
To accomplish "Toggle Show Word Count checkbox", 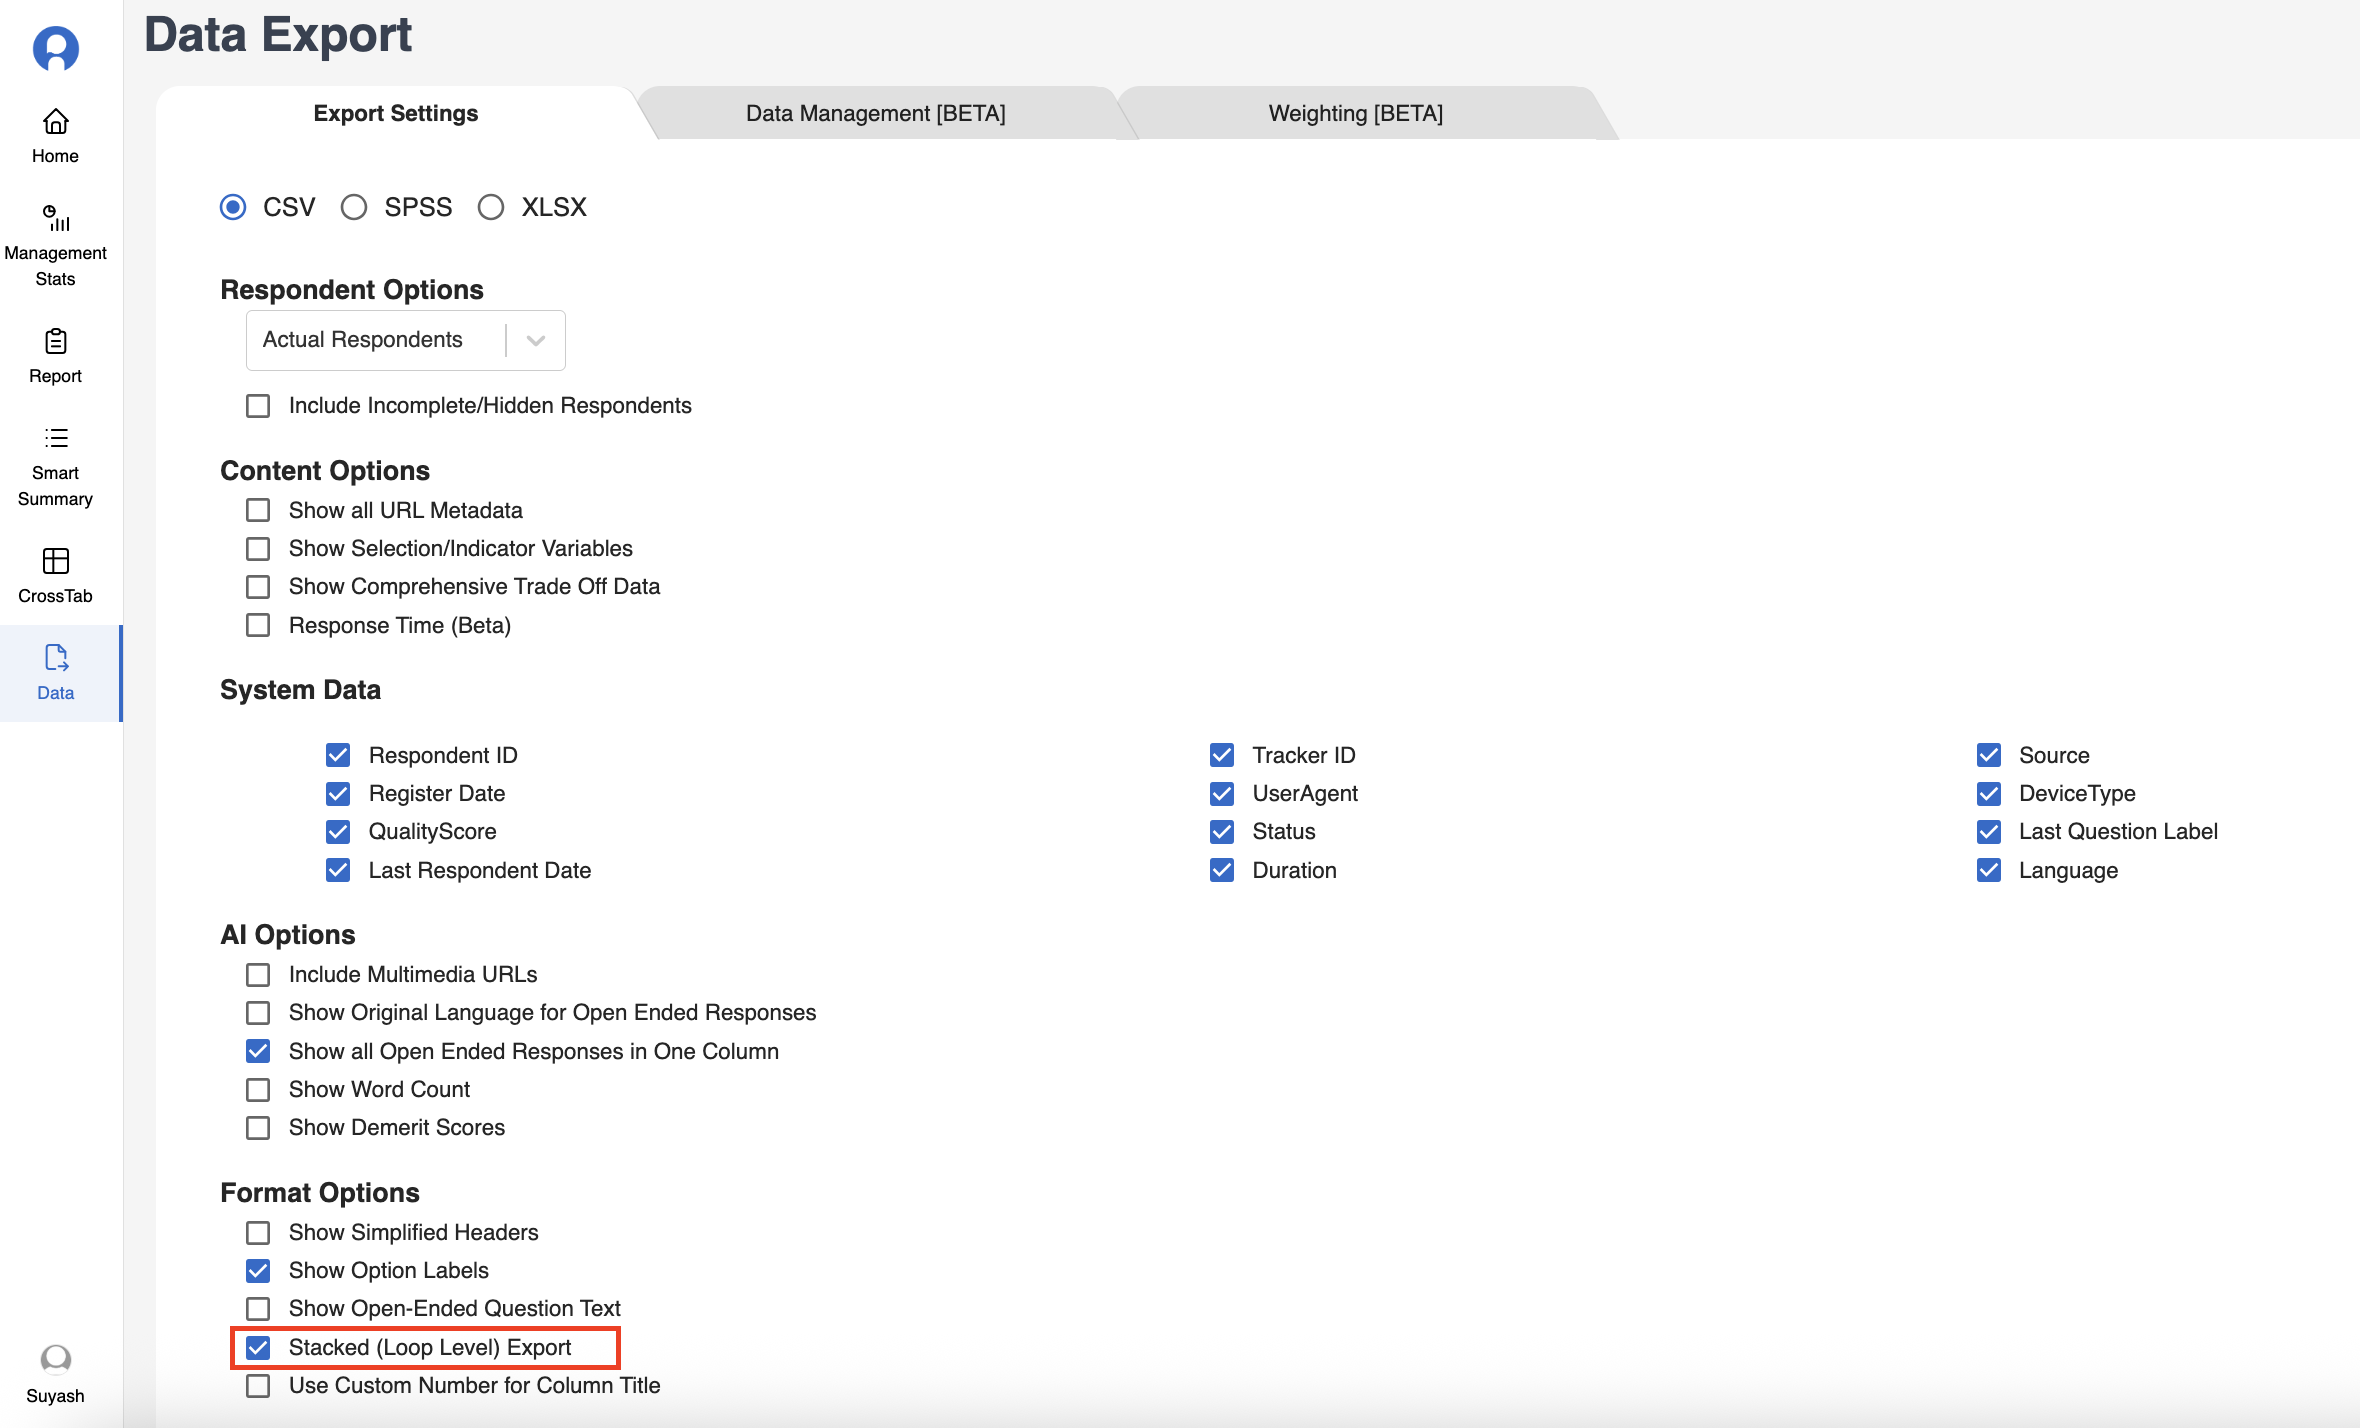I will click(x=258, y=1090).
